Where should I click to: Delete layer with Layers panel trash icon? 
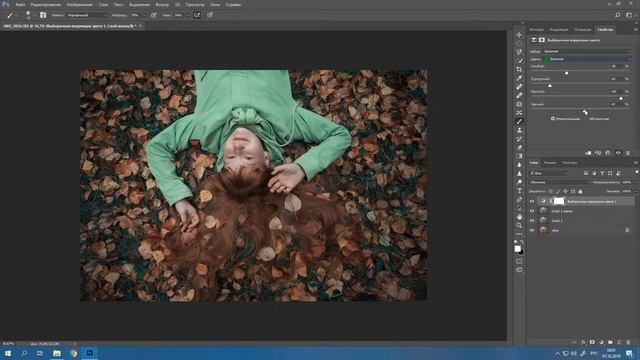(x=628, y=342)
